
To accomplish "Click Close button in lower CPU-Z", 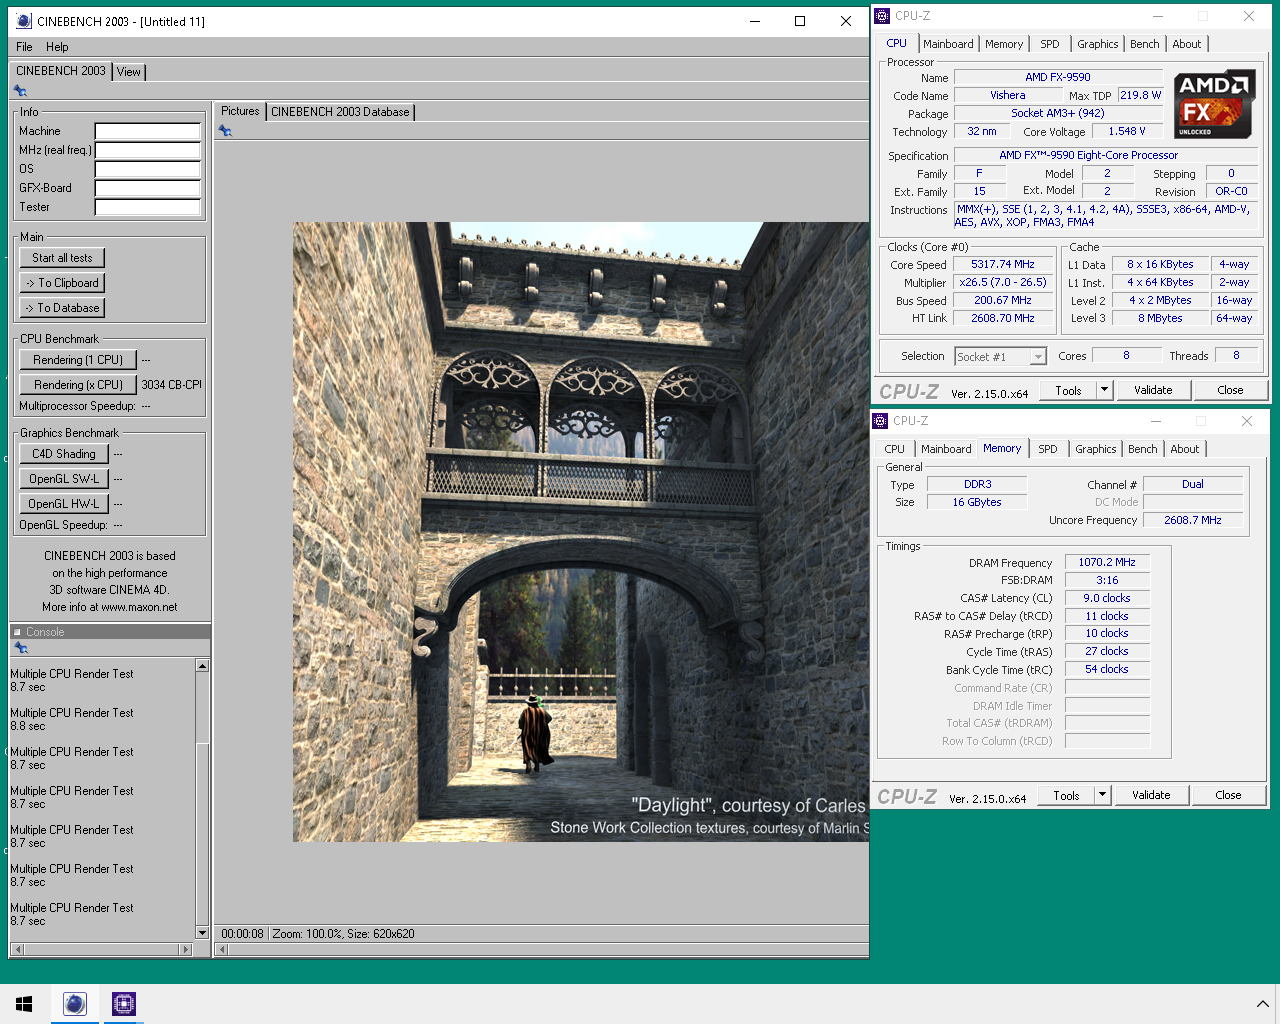I will click(x=1228, y=795).
